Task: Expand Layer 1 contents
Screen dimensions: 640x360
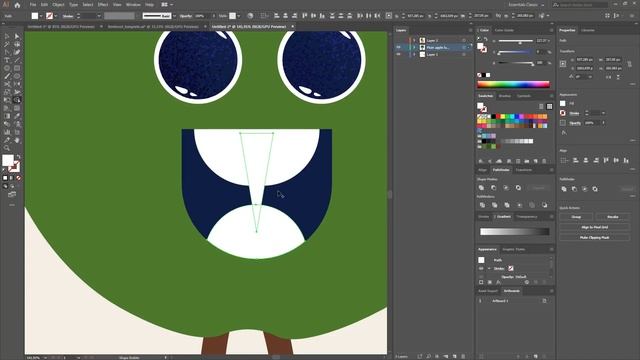Action: coord(414,54)
